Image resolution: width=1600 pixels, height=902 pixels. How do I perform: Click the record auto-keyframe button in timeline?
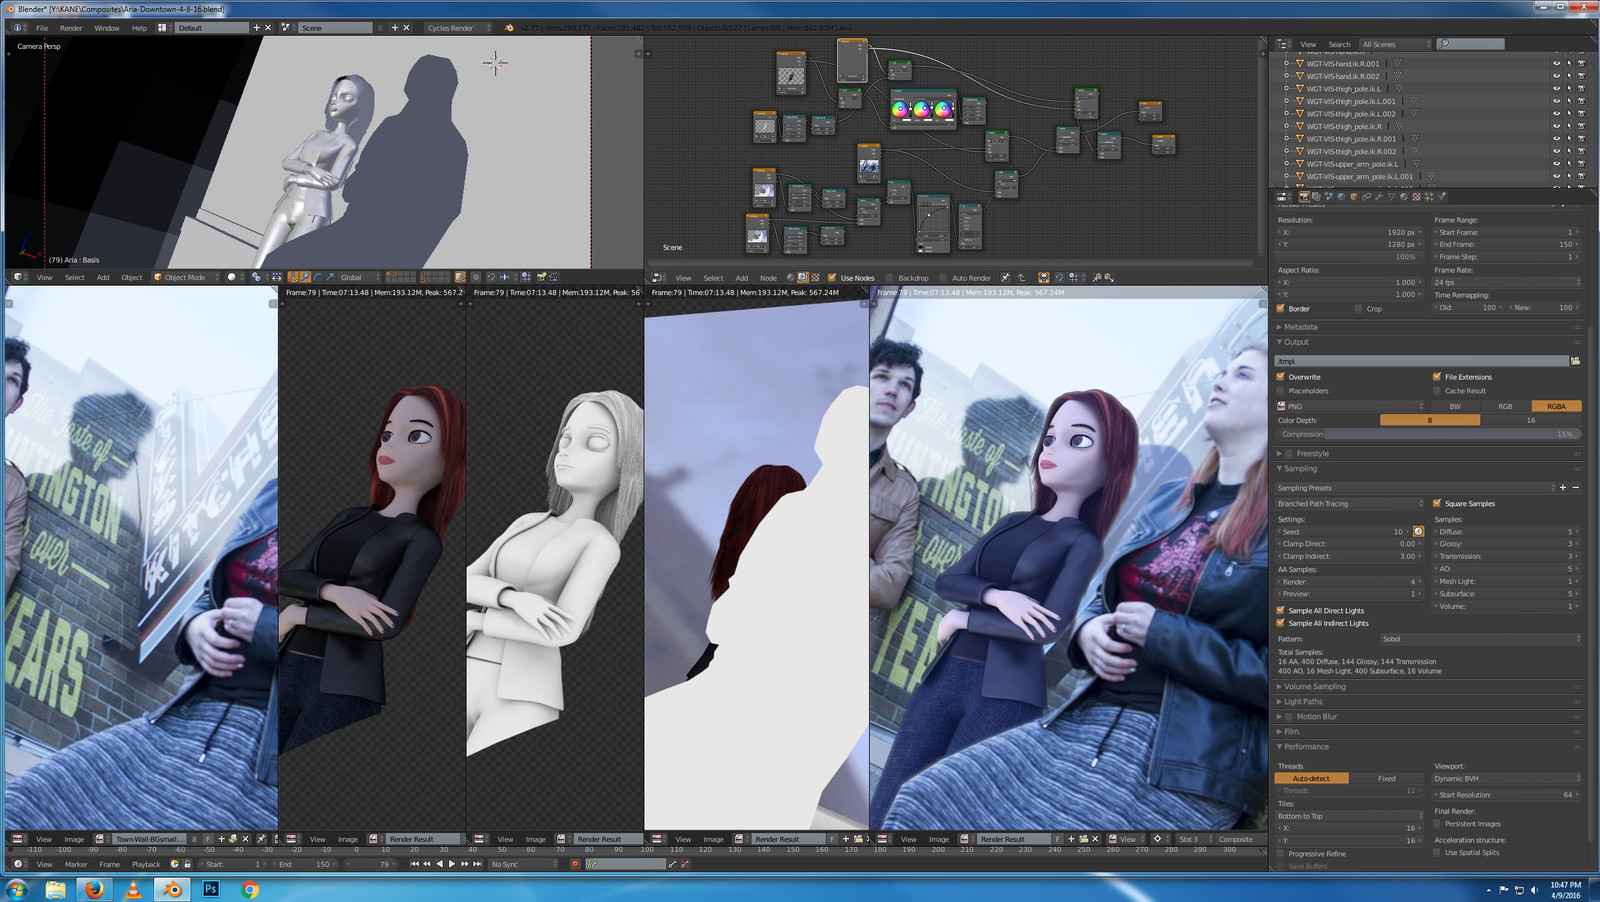(x=575, y=864)
